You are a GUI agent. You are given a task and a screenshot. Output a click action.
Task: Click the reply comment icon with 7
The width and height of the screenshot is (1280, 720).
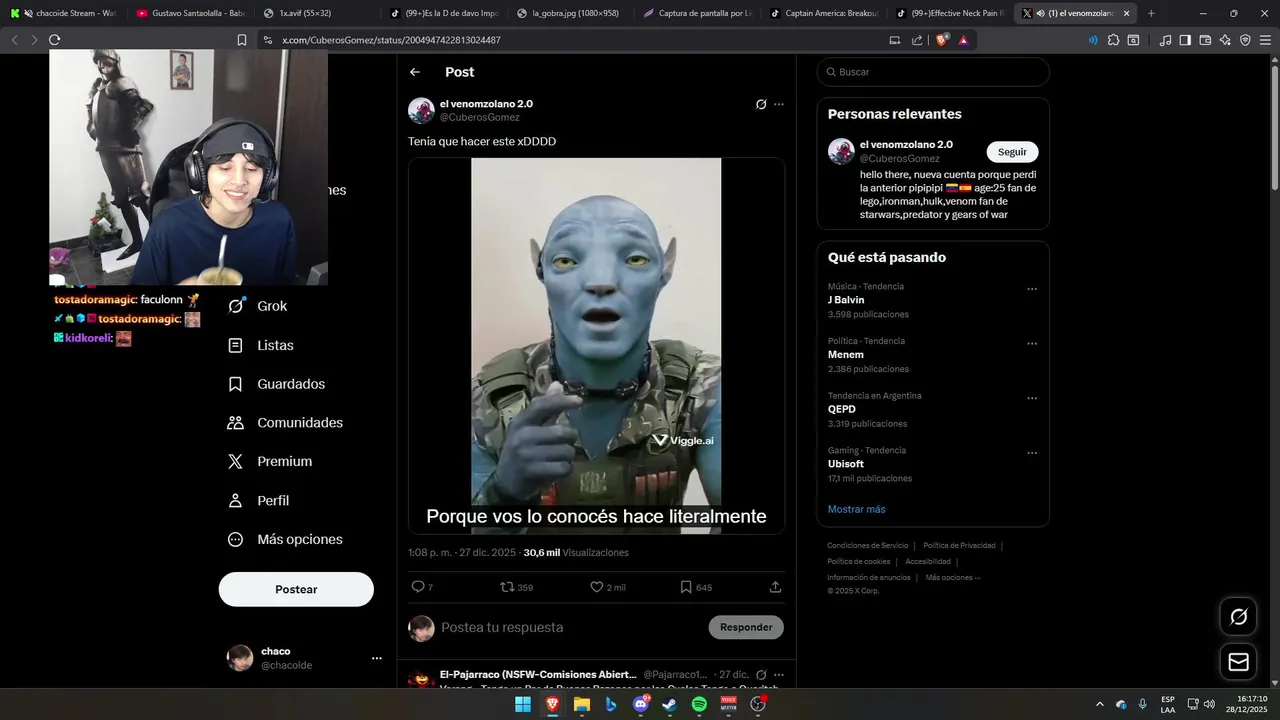tap(422, 587)
